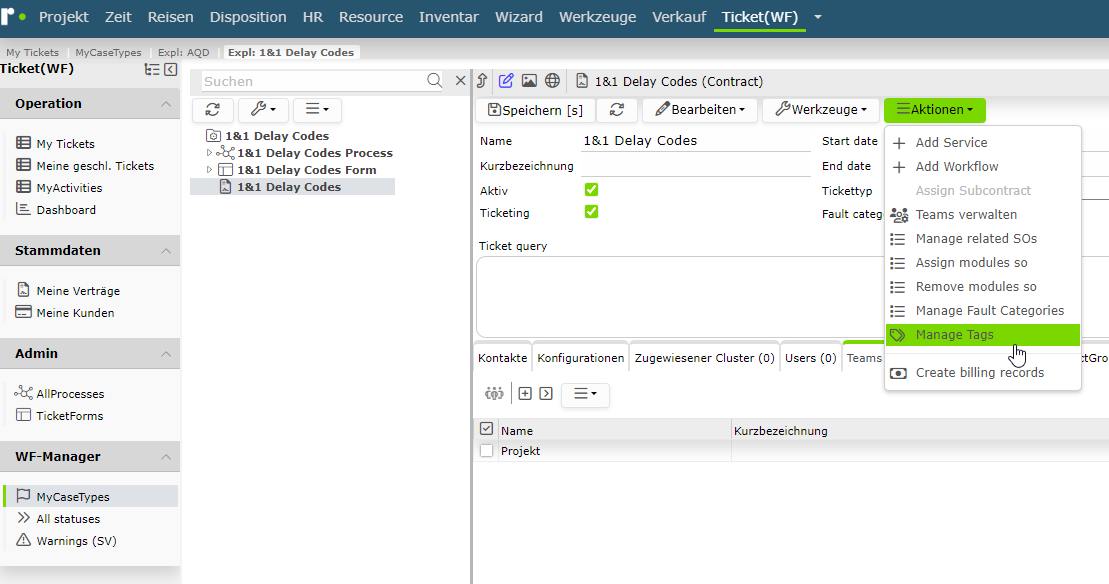Refresh the tree with the reload icon
Viewport: 1109px width, 584px height.
(x=212, y=110)
